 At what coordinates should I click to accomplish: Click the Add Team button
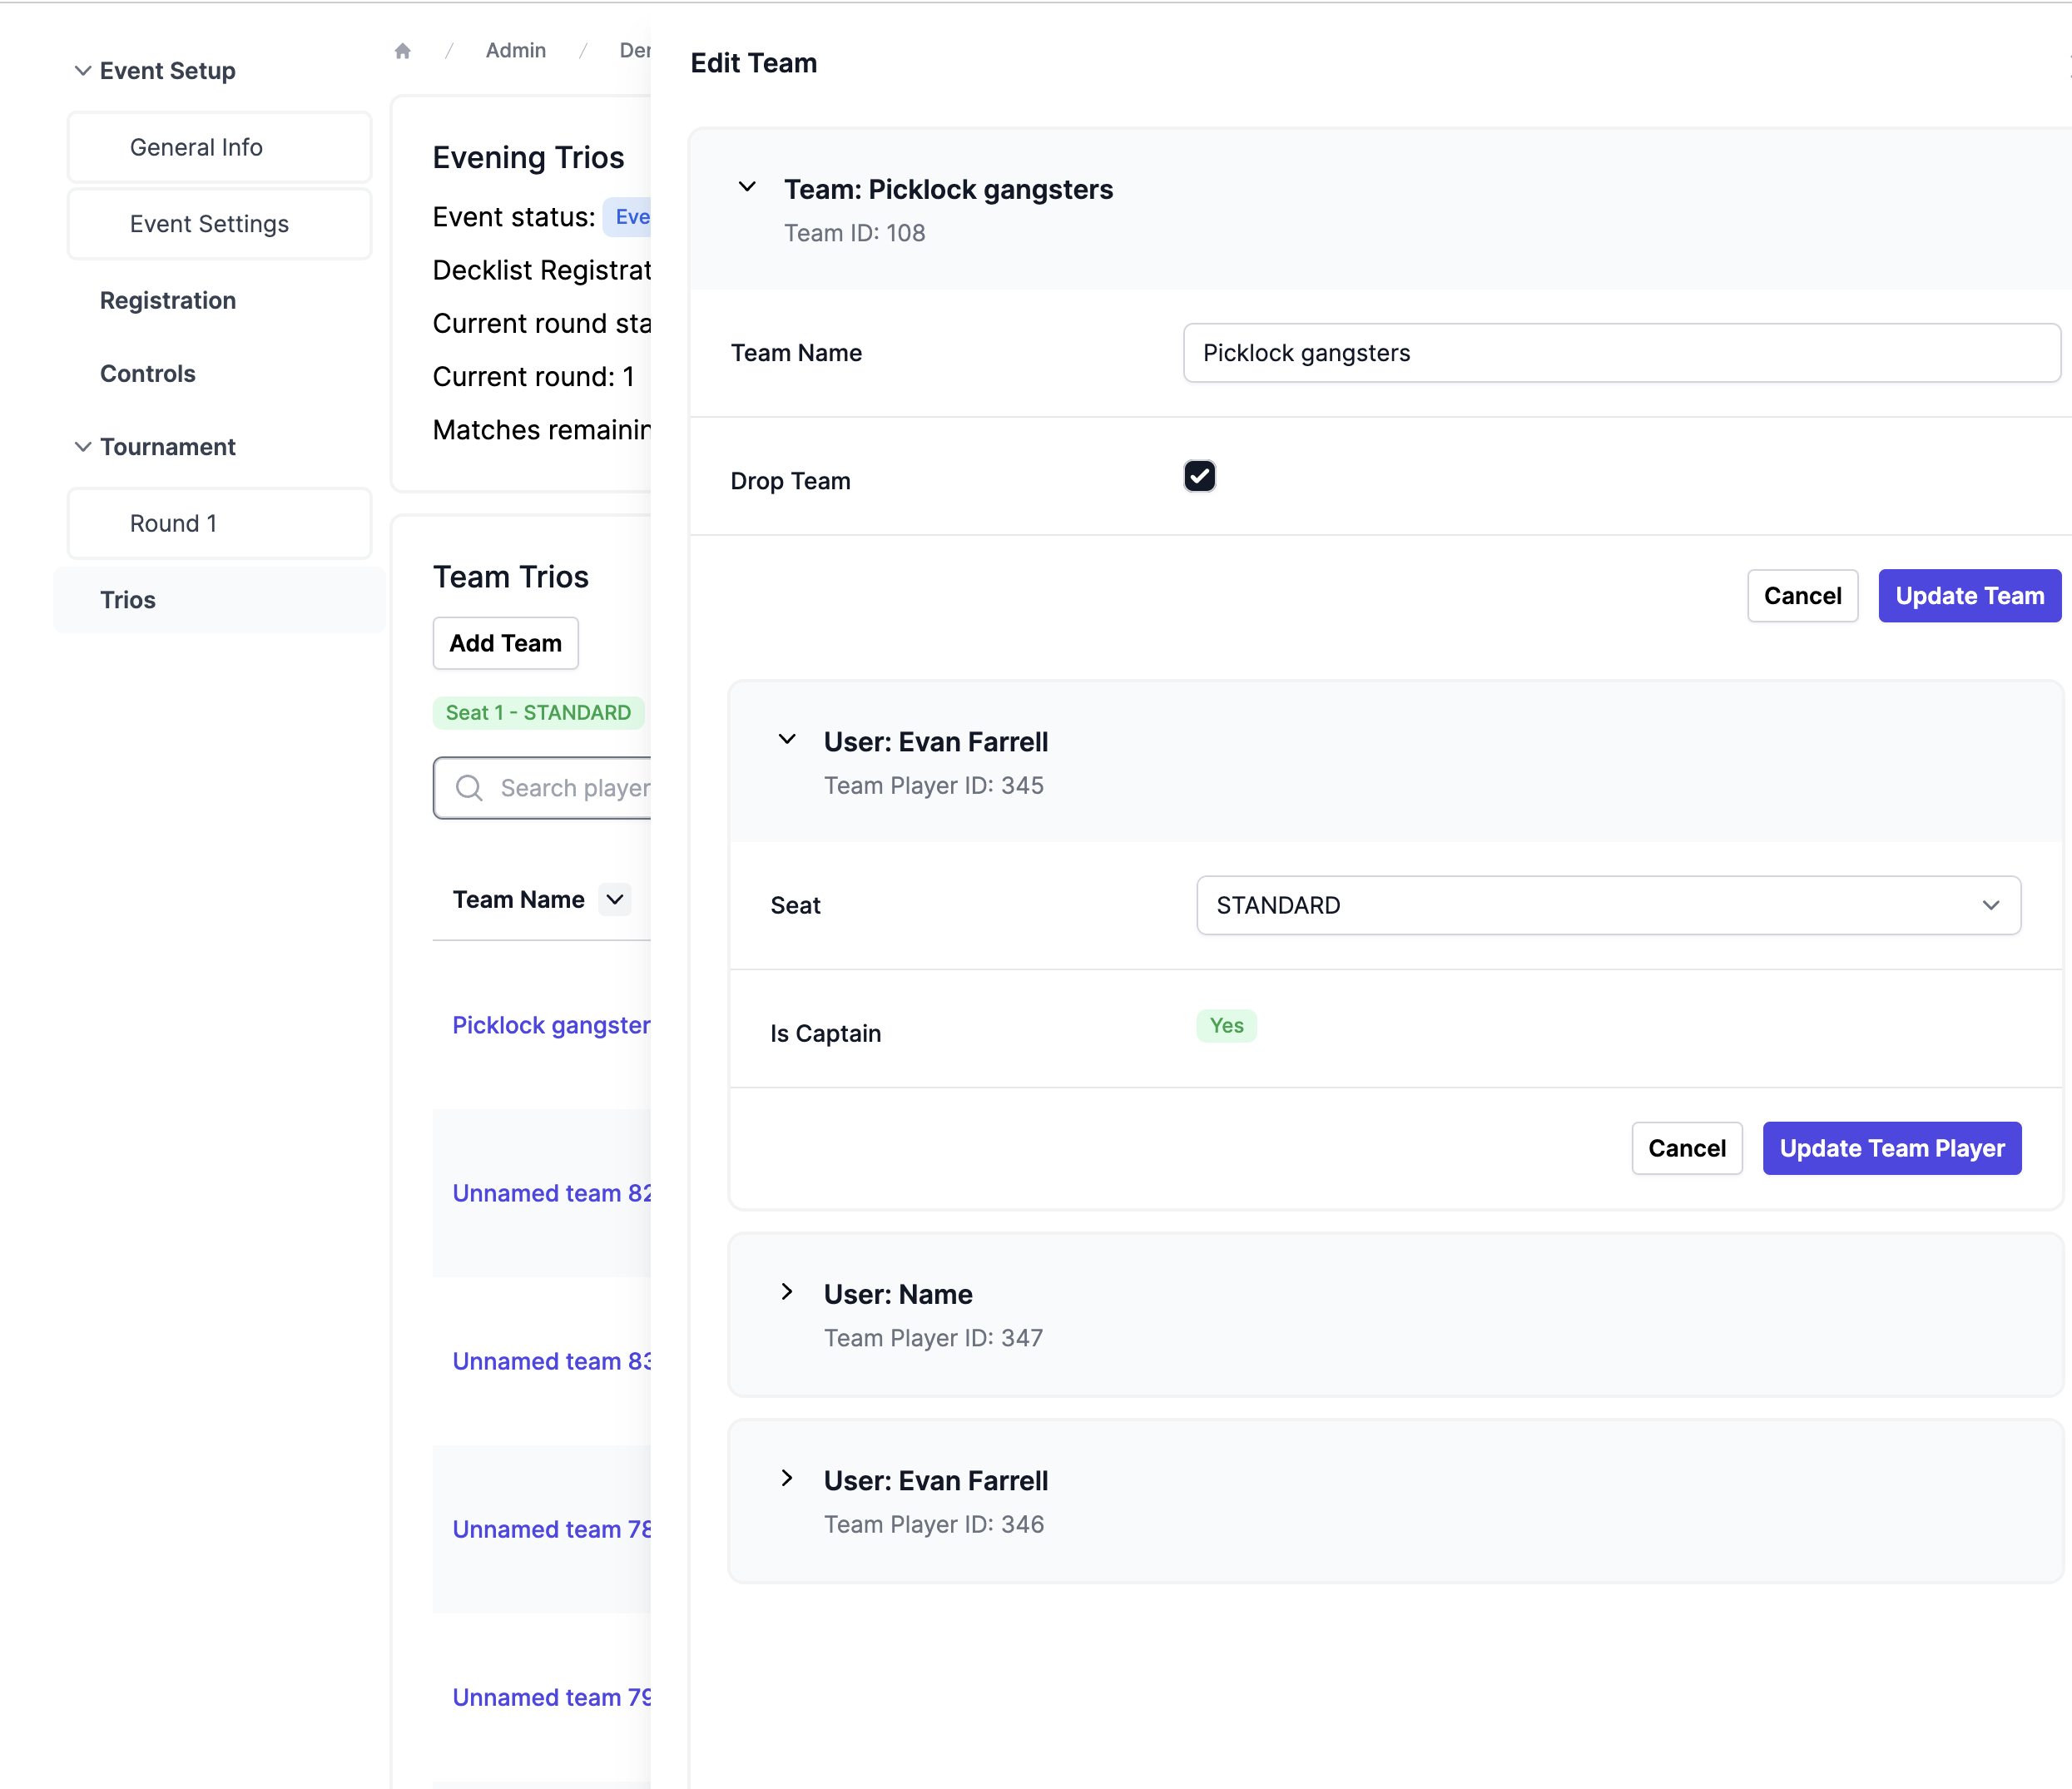point(505,643)
